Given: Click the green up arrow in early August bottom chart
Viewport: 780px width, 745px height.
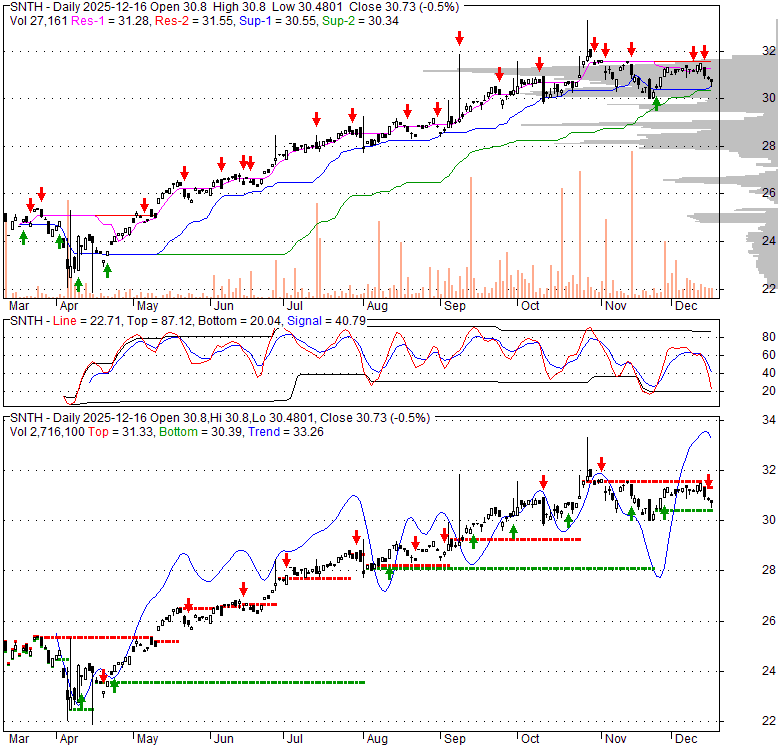Looking at the screenshot, I should click(x=390, y=573).
